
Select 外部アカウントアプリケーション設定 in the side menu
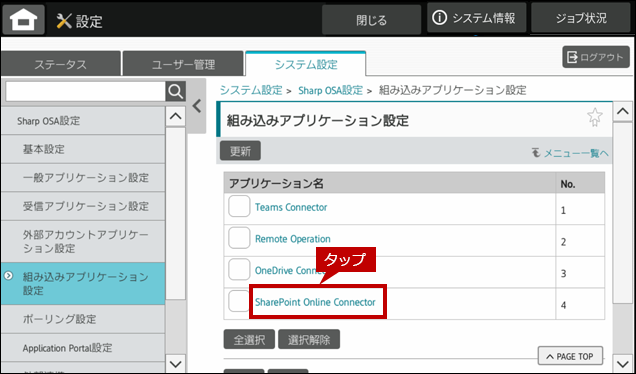point(83,241)
